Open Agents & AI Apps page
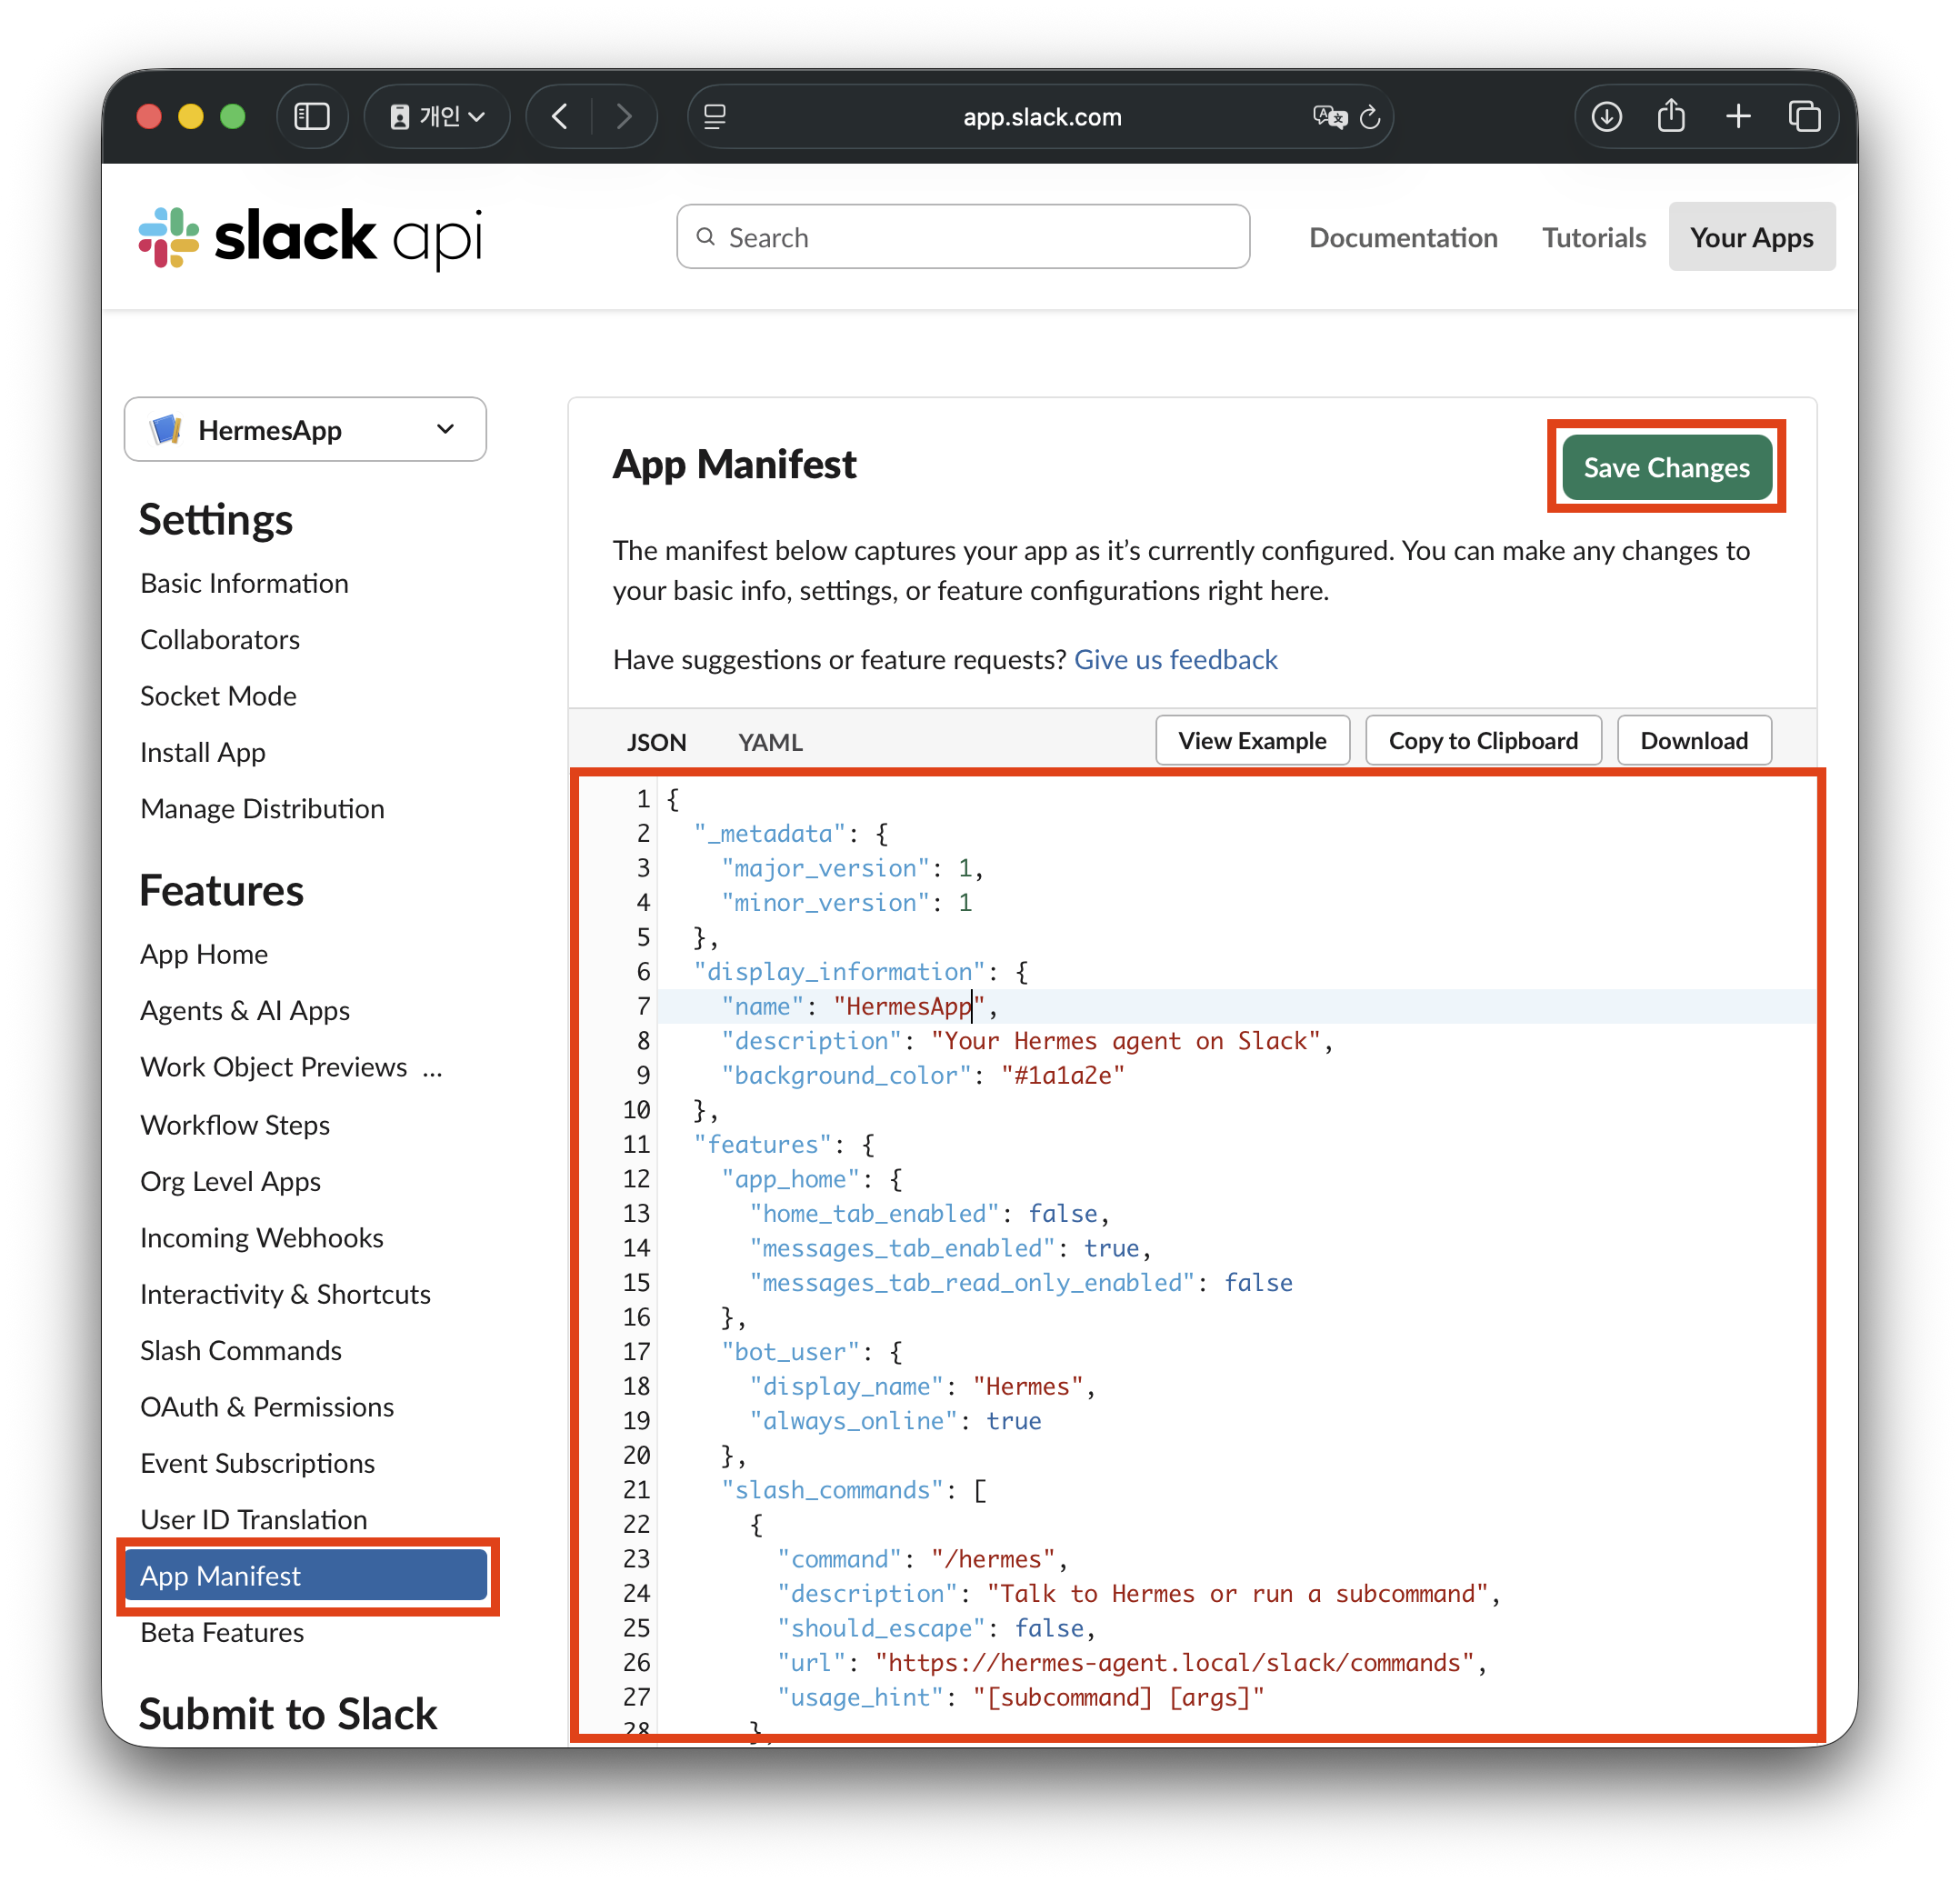 (245, 1011)
